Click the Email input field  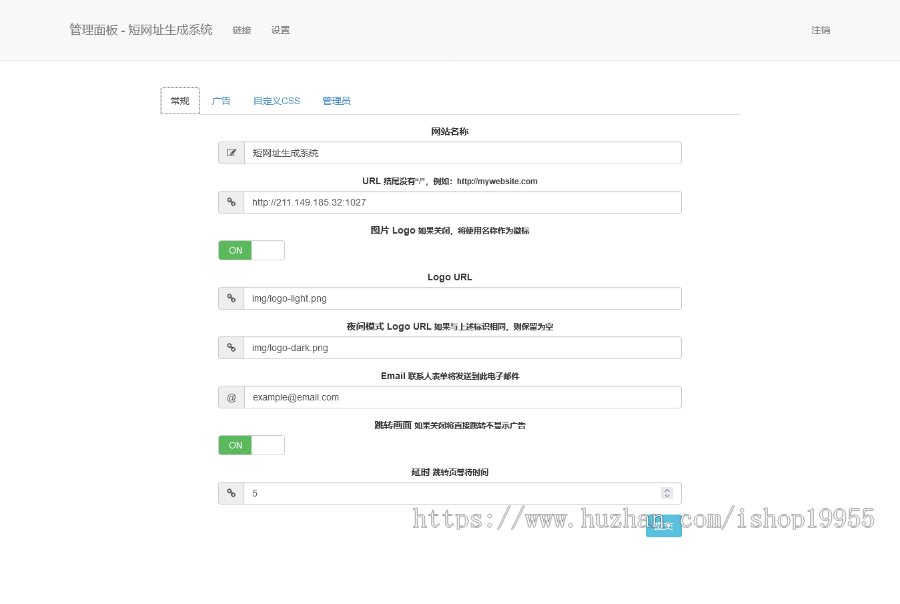click(463, 397)
